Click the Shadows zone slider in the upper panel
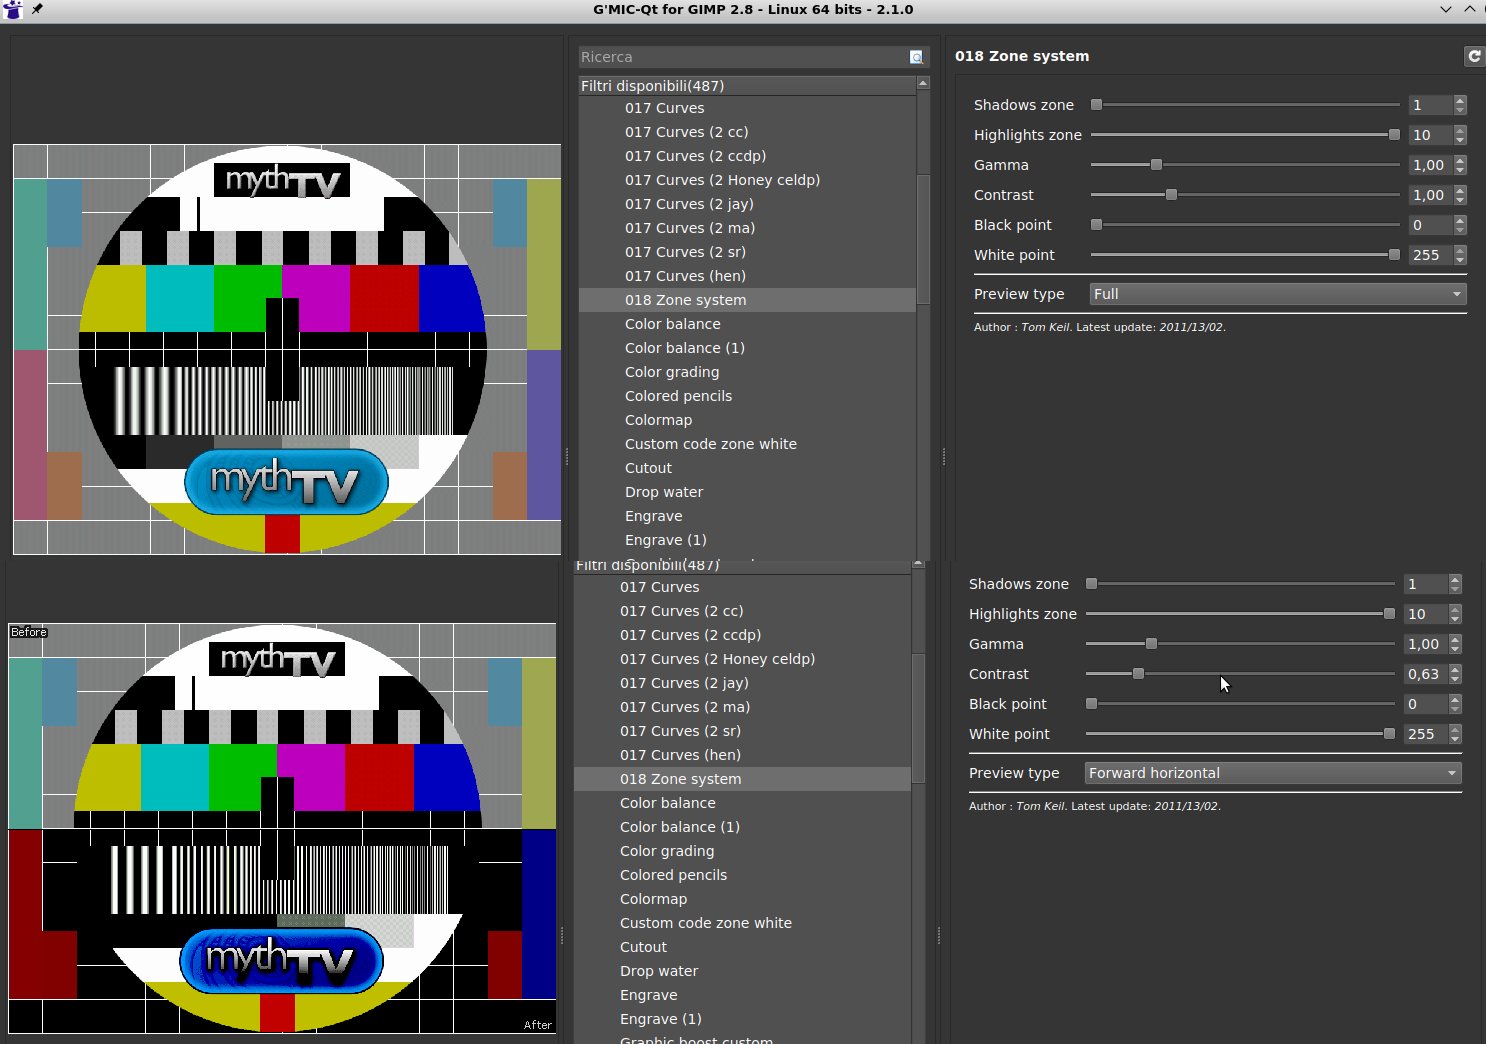The height and width of the screenshot is (1044, 1486). pos(1245,105)
